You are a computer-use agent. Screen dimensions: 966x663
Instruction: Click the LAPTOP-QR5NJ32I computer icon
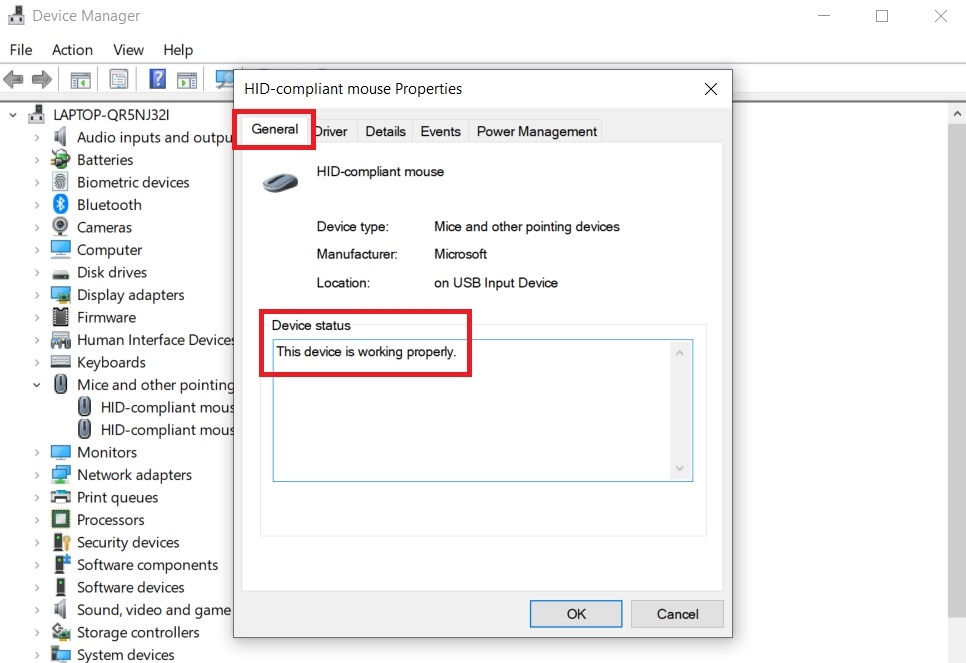pos(37,115)
